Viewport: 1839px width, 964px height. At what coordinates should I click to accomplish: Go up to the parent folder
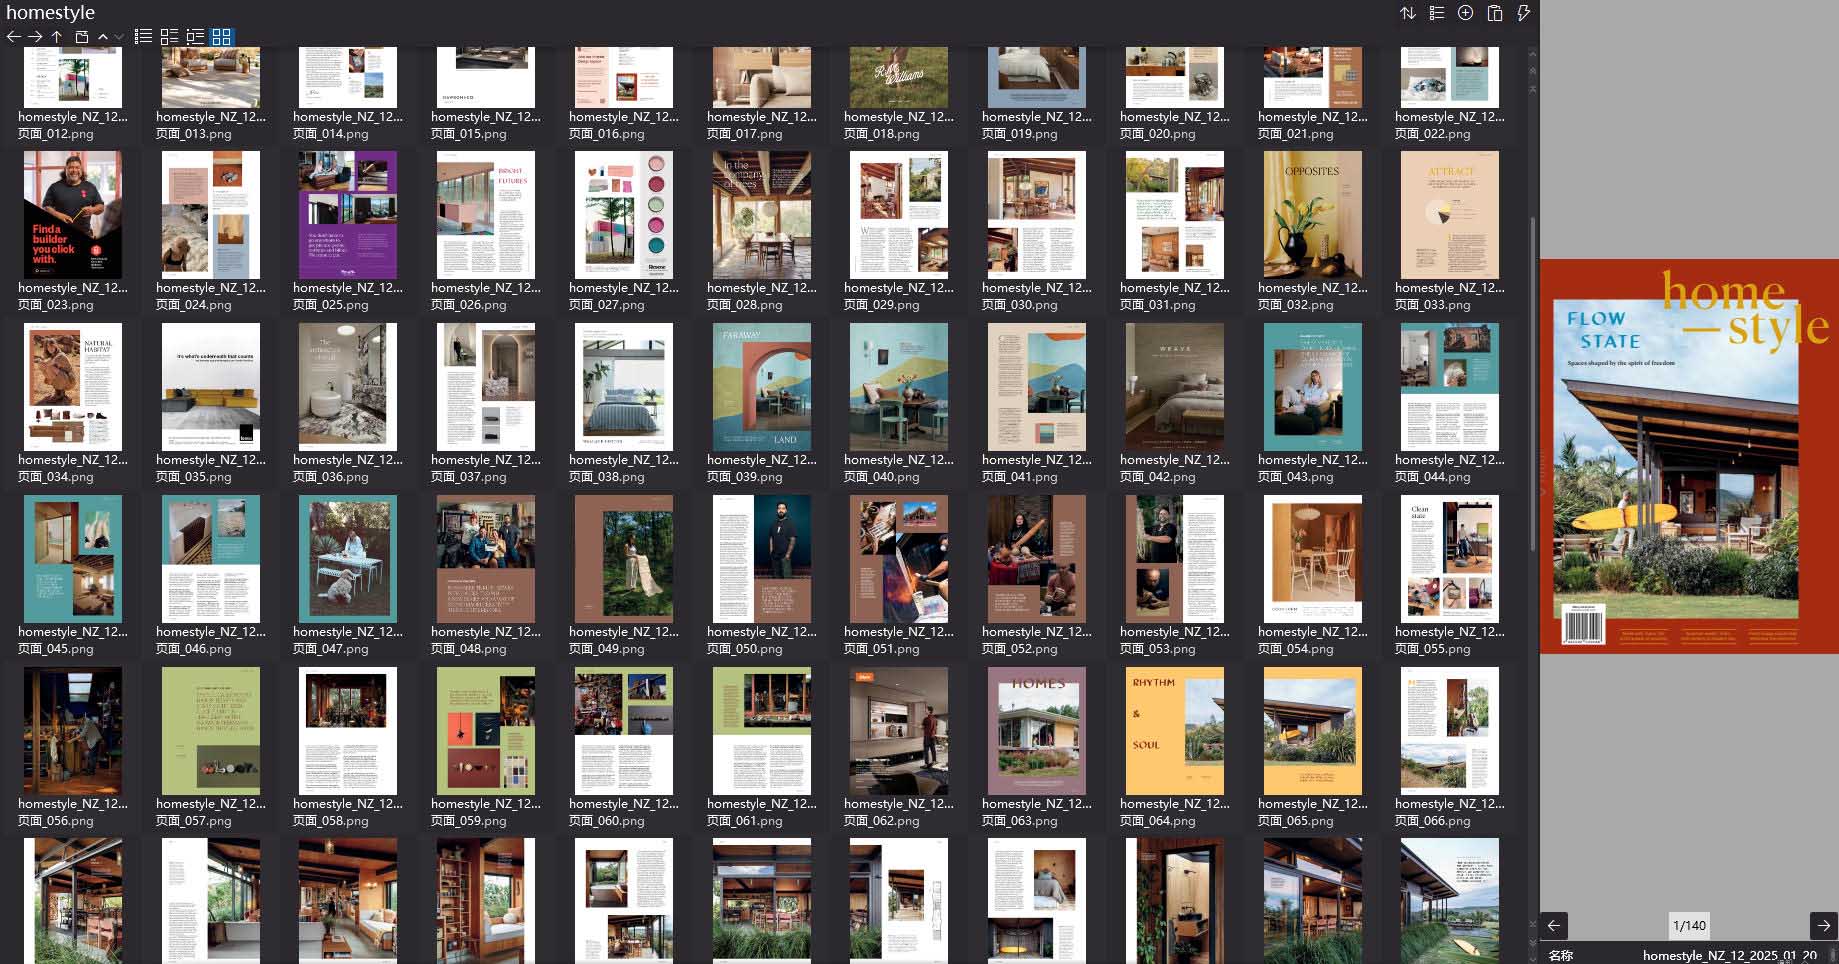click(57, 36)
